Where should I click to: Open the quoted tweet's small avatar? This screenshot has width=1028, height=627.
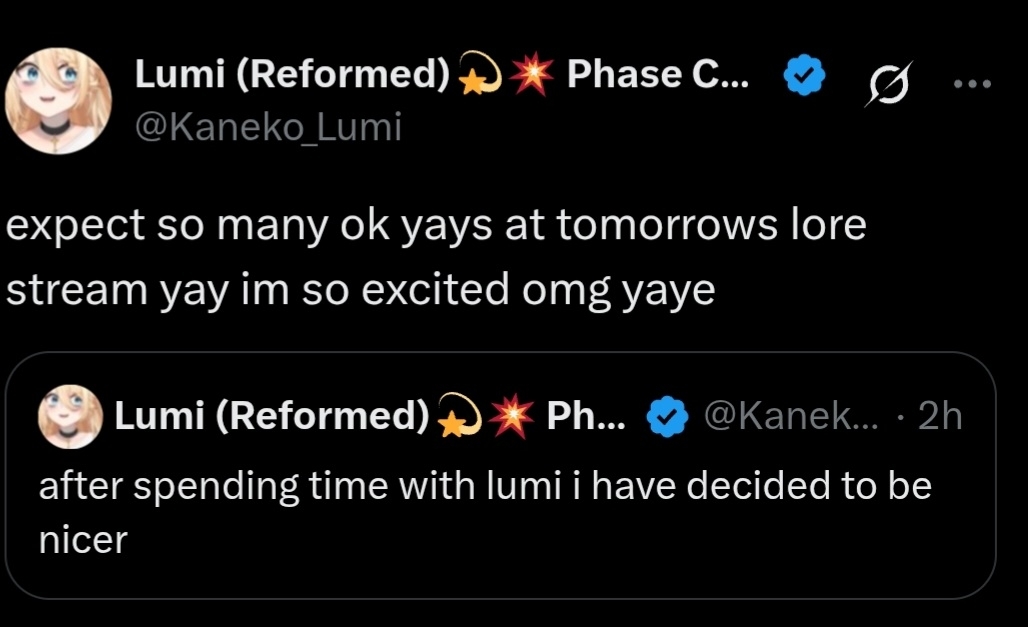71,417
